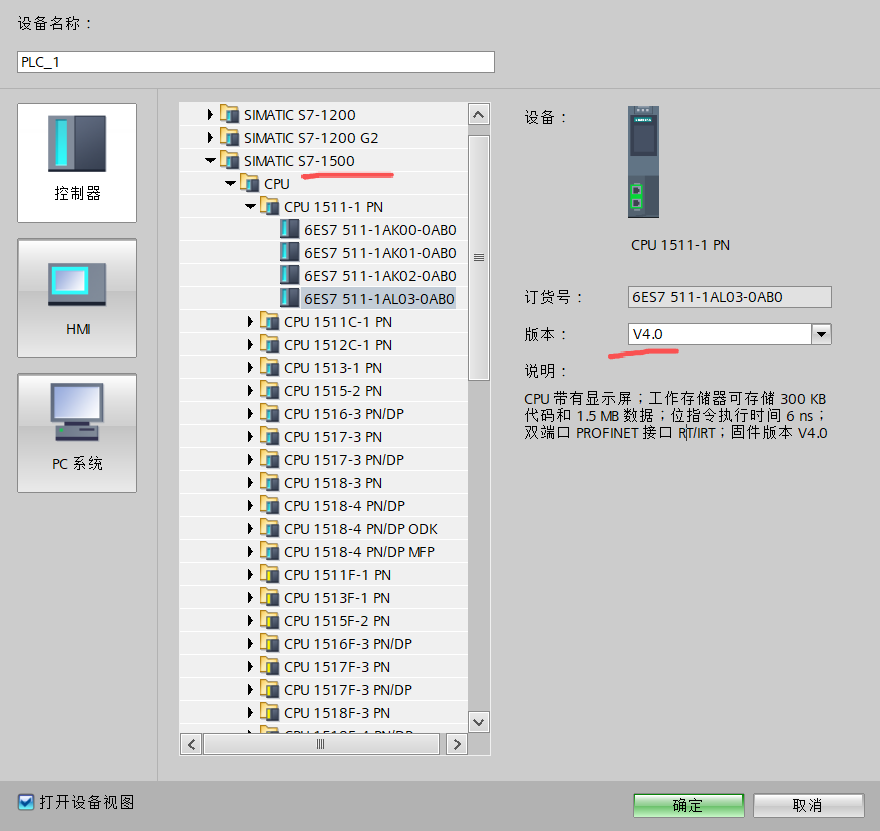The height and width of the screenshot is (831, 880).
Task: Select tree row 6ES7 511-1AK01-0AB0
Action: click(323, 252)
